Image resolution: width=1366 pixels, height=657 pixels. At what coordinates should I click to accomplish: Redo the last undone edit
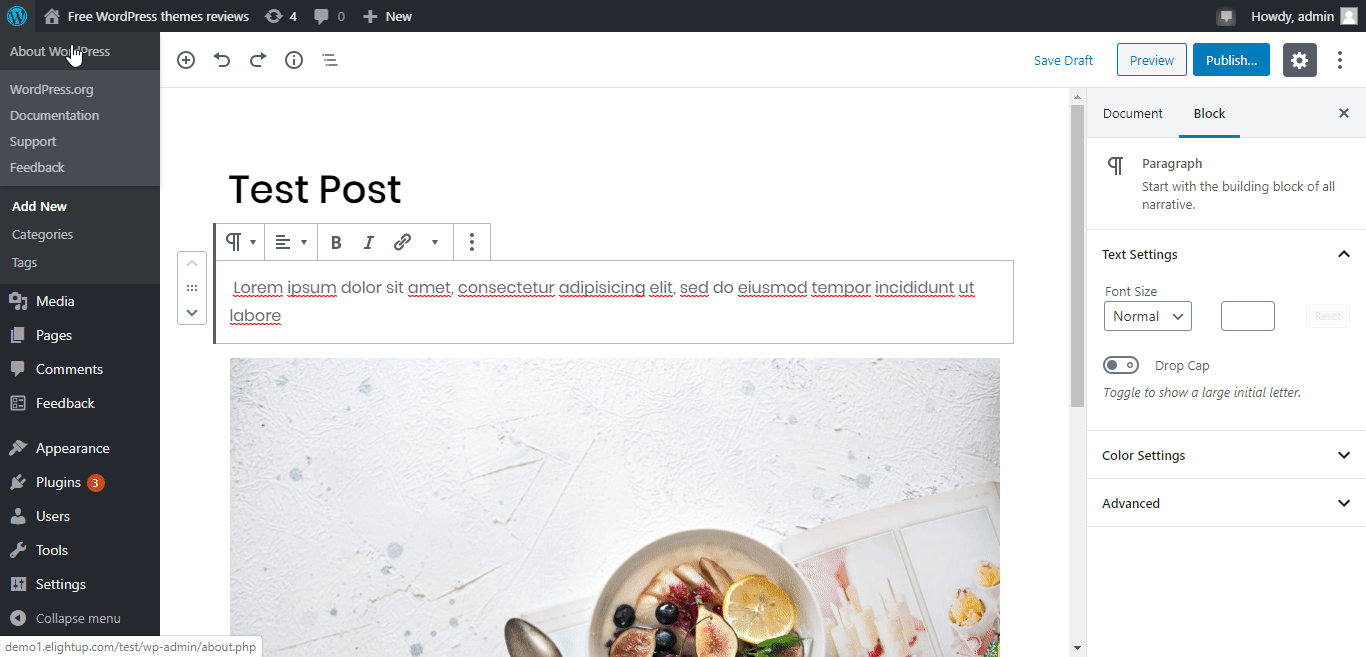(x=258, y=60)
